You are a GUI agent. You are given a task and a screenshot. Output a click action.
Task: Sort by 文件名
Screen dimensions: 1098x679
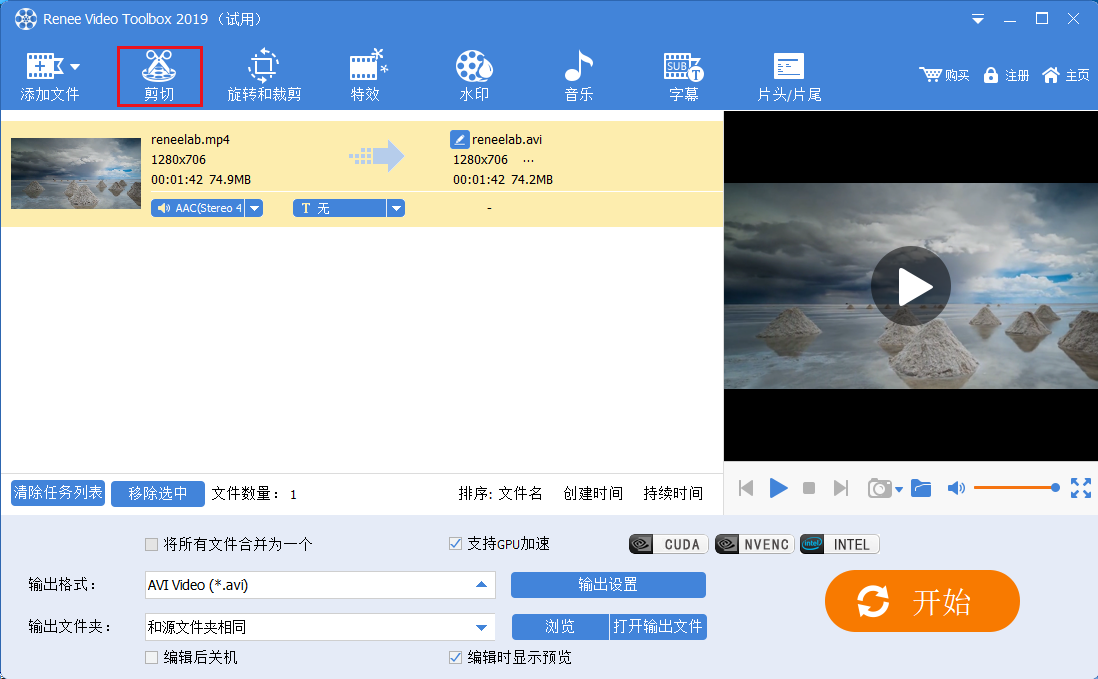pos(520,494)
